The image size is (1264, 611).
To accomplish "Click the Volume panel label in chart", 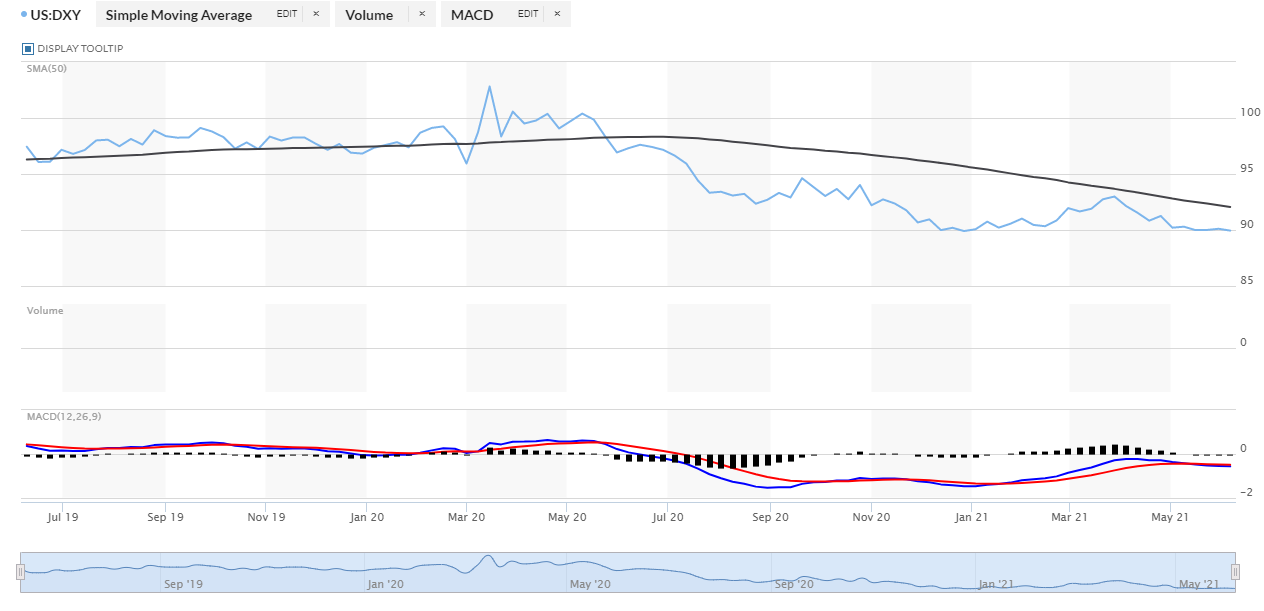I will pos(45,311).
